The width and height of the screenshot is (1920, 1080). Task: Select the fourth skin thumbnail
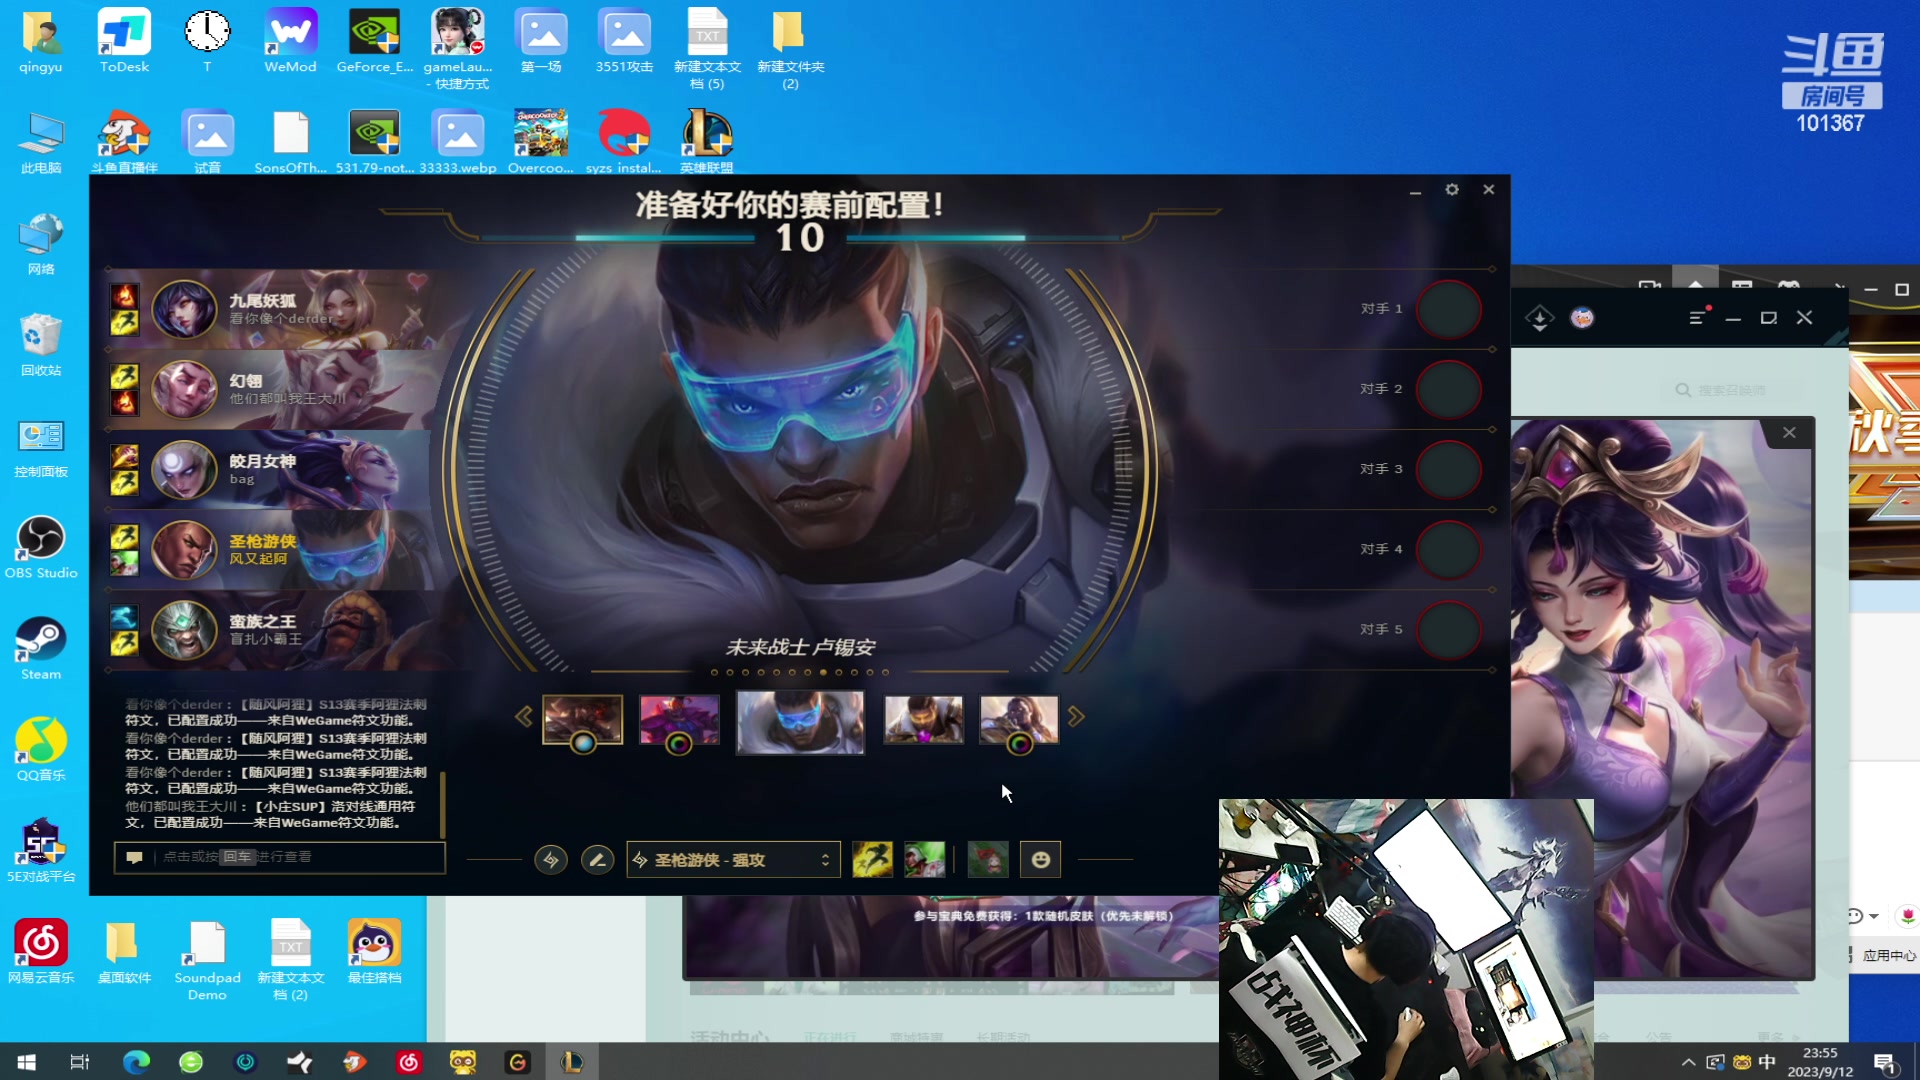tap(923, 719)
